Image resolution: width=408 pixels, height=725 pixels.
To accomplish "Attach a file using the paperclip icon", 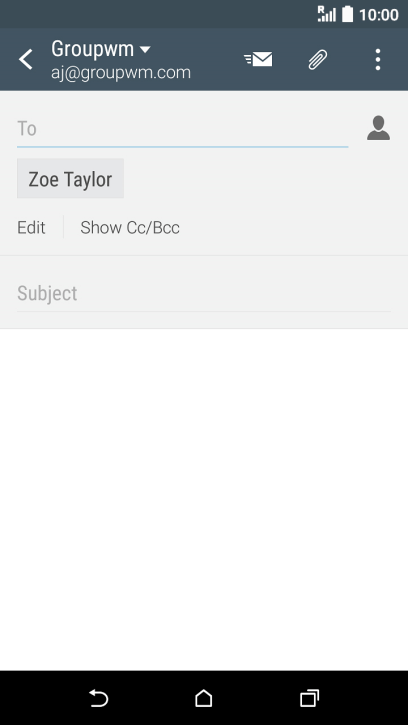I will [x=318, y=59].
